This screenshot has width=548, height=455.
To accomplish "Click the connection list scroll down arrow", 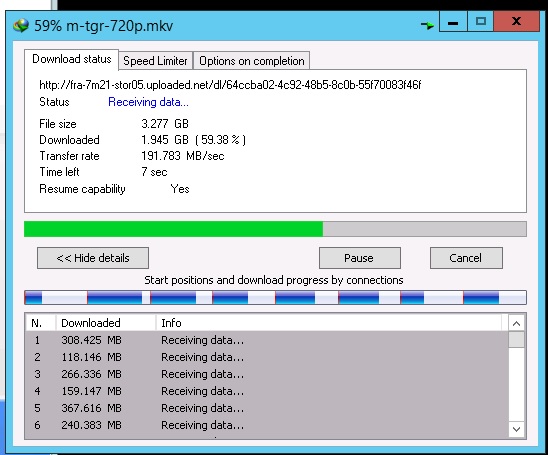I will [517, 429].
